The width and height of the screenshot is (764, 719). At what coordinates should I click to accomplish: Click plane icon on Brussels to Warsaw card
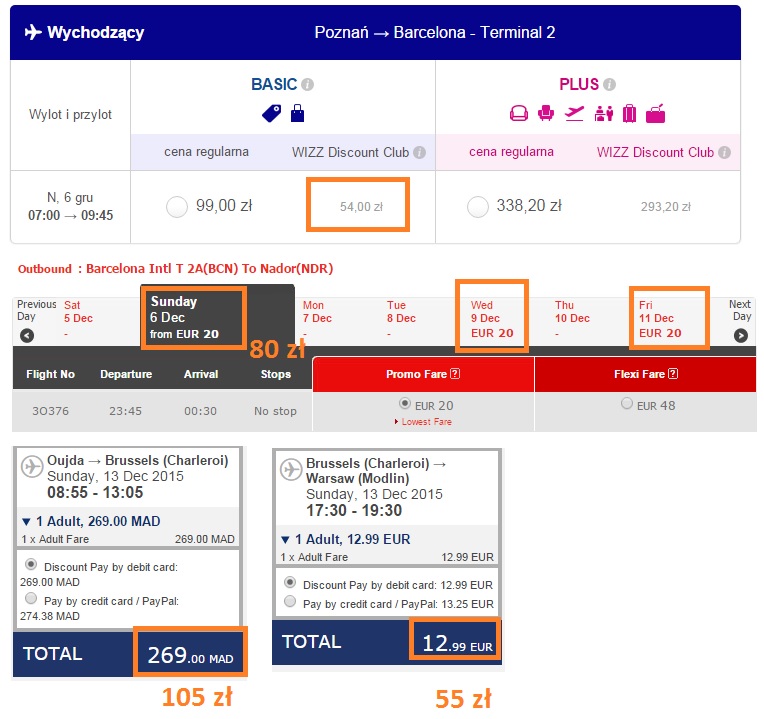291,470
